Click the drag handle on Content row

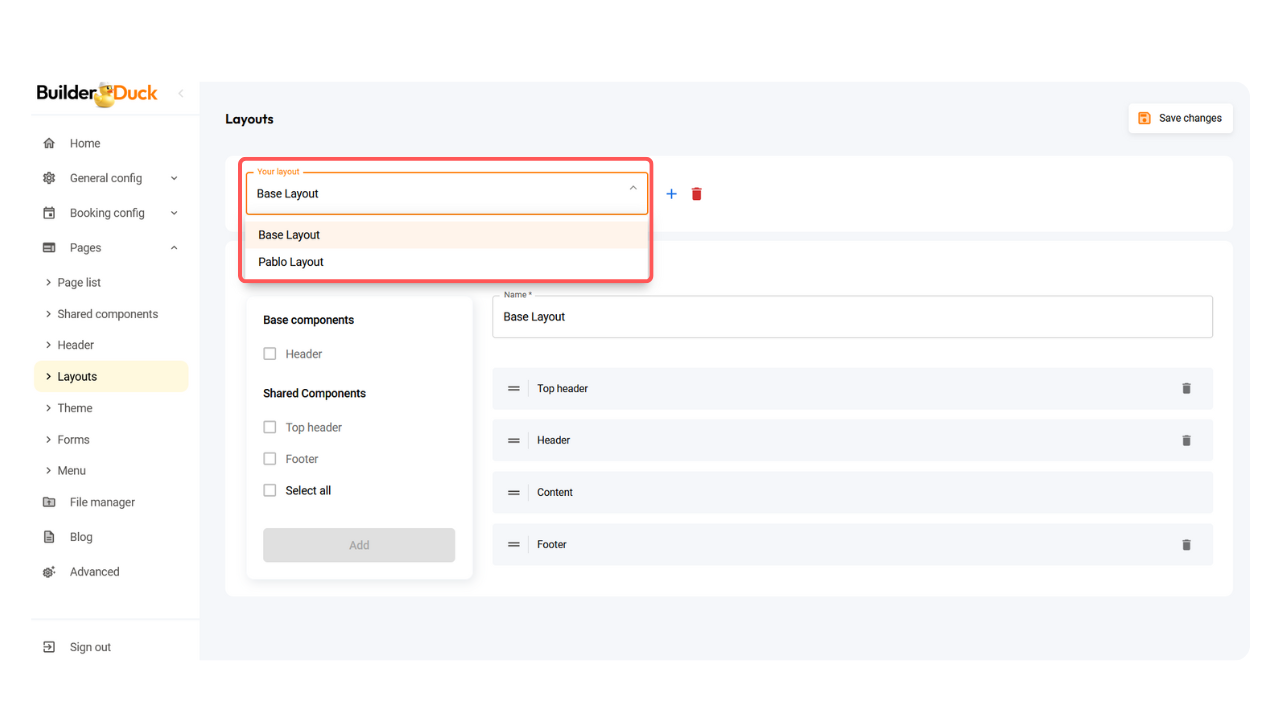click(x=514, y=493)
